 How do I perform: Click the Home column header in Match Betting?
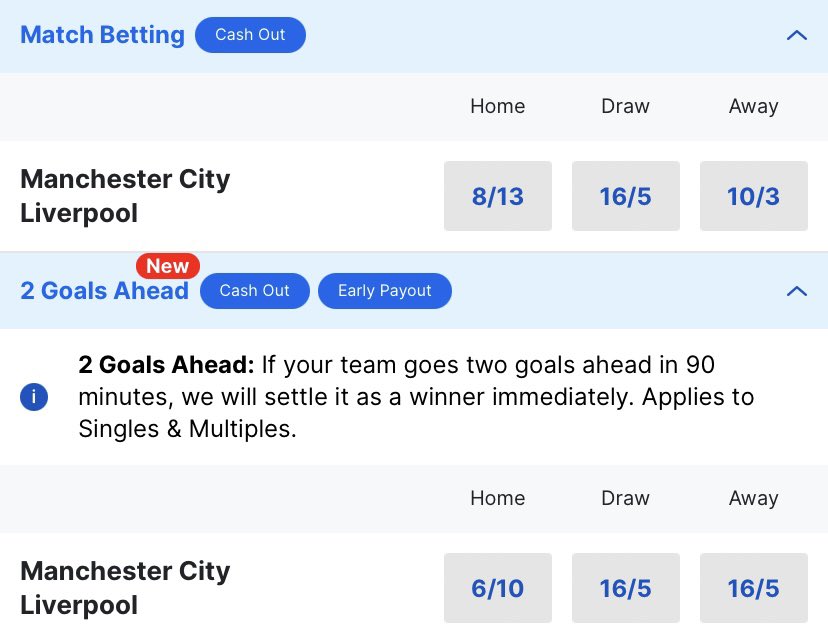pos(498,106)
